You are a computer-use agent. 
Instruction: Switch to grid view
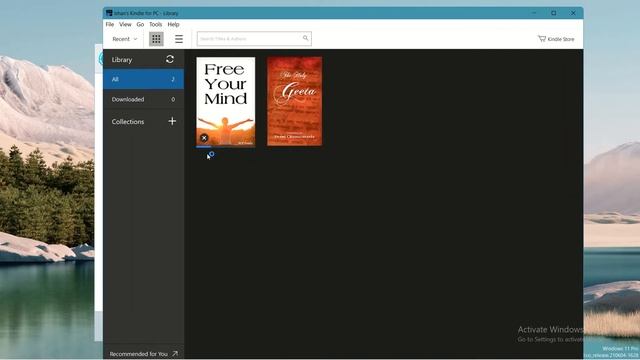(x=156, y=39)
